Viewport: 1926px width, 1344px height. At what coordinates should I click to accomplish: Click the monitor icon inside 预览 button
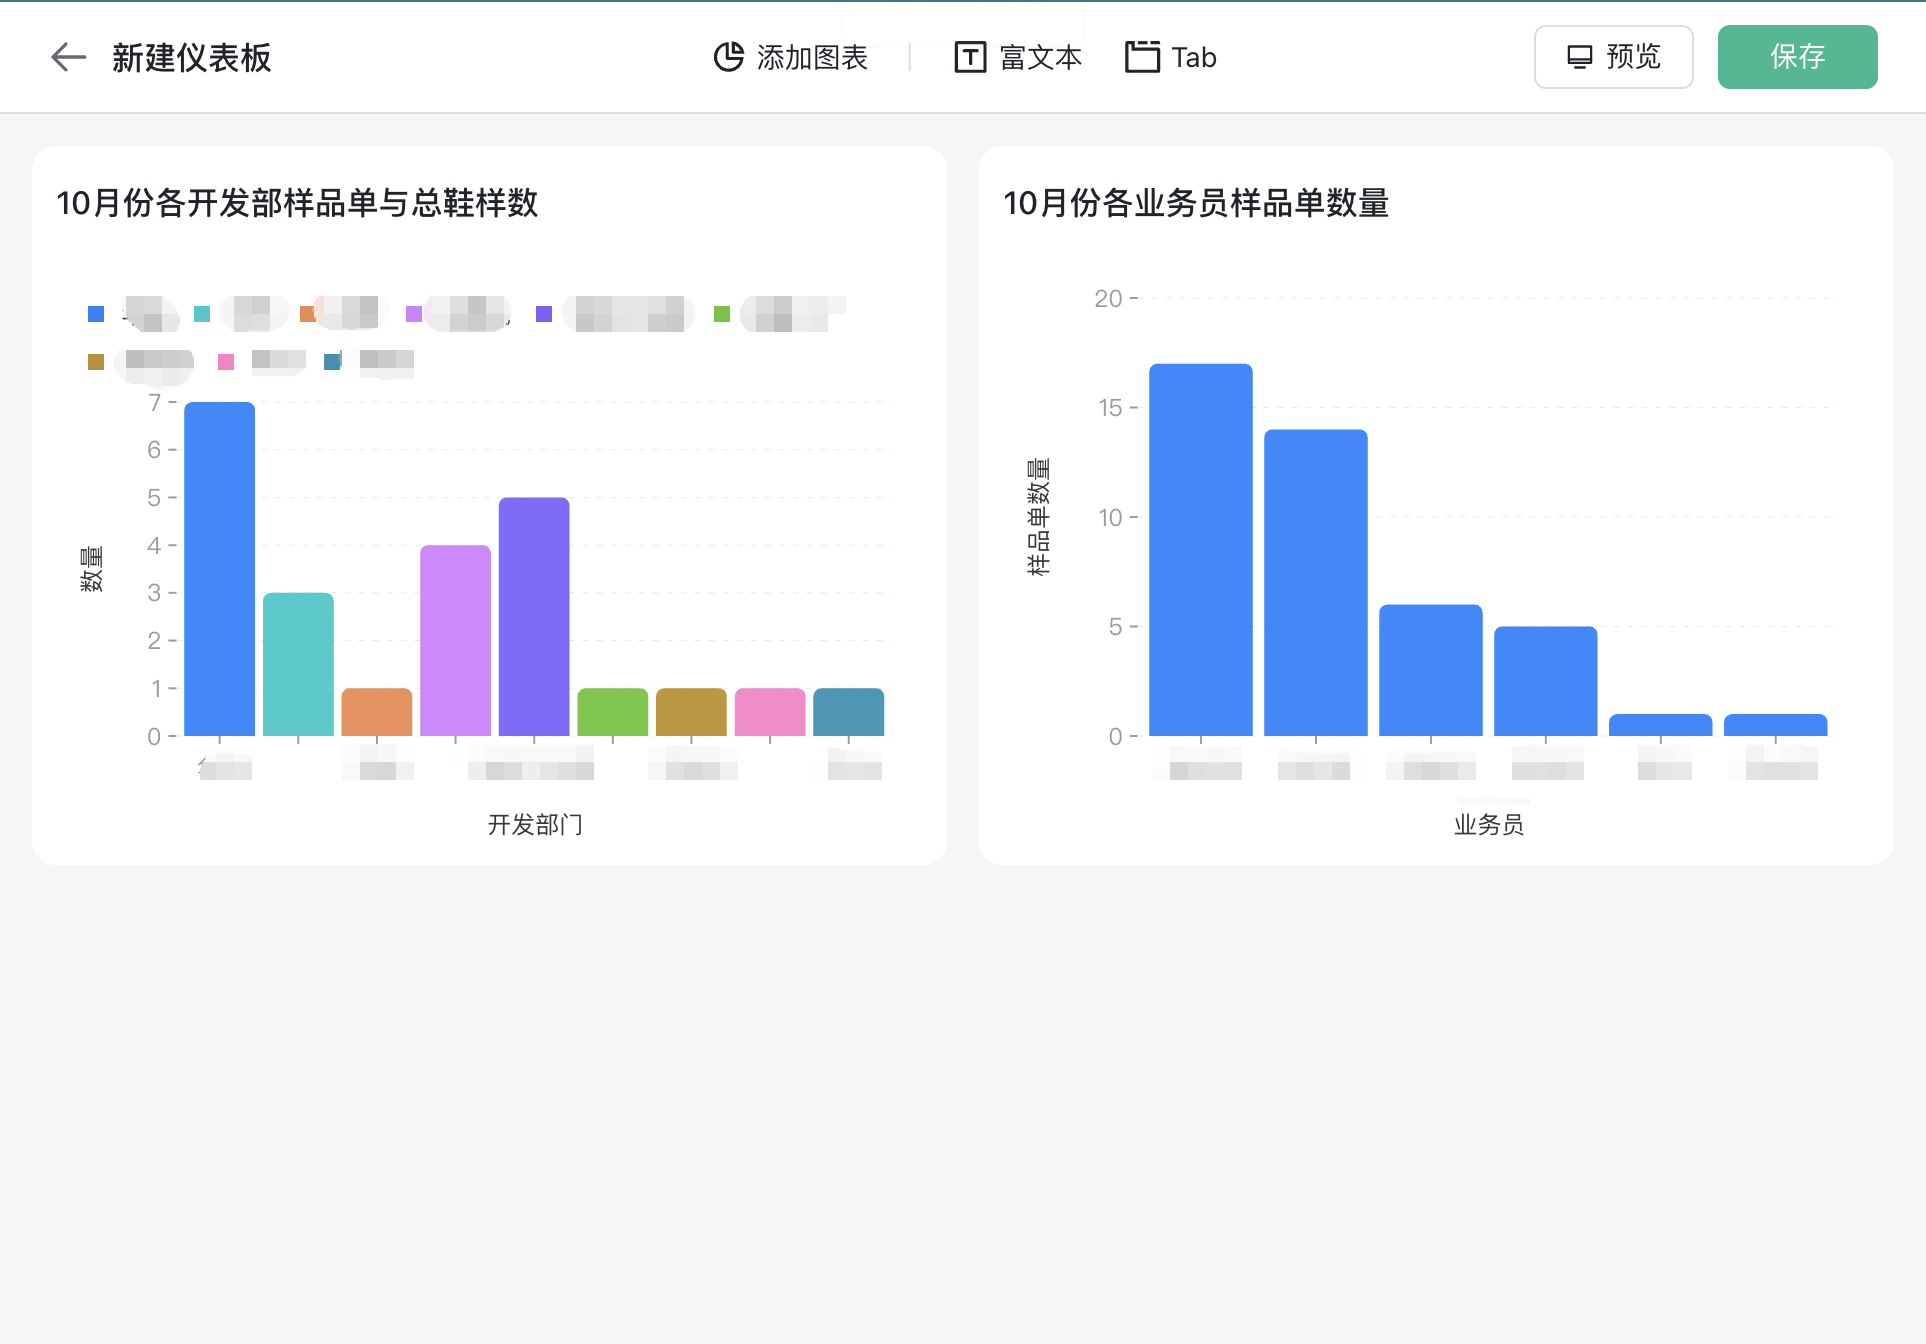(x=1578, y=57)
